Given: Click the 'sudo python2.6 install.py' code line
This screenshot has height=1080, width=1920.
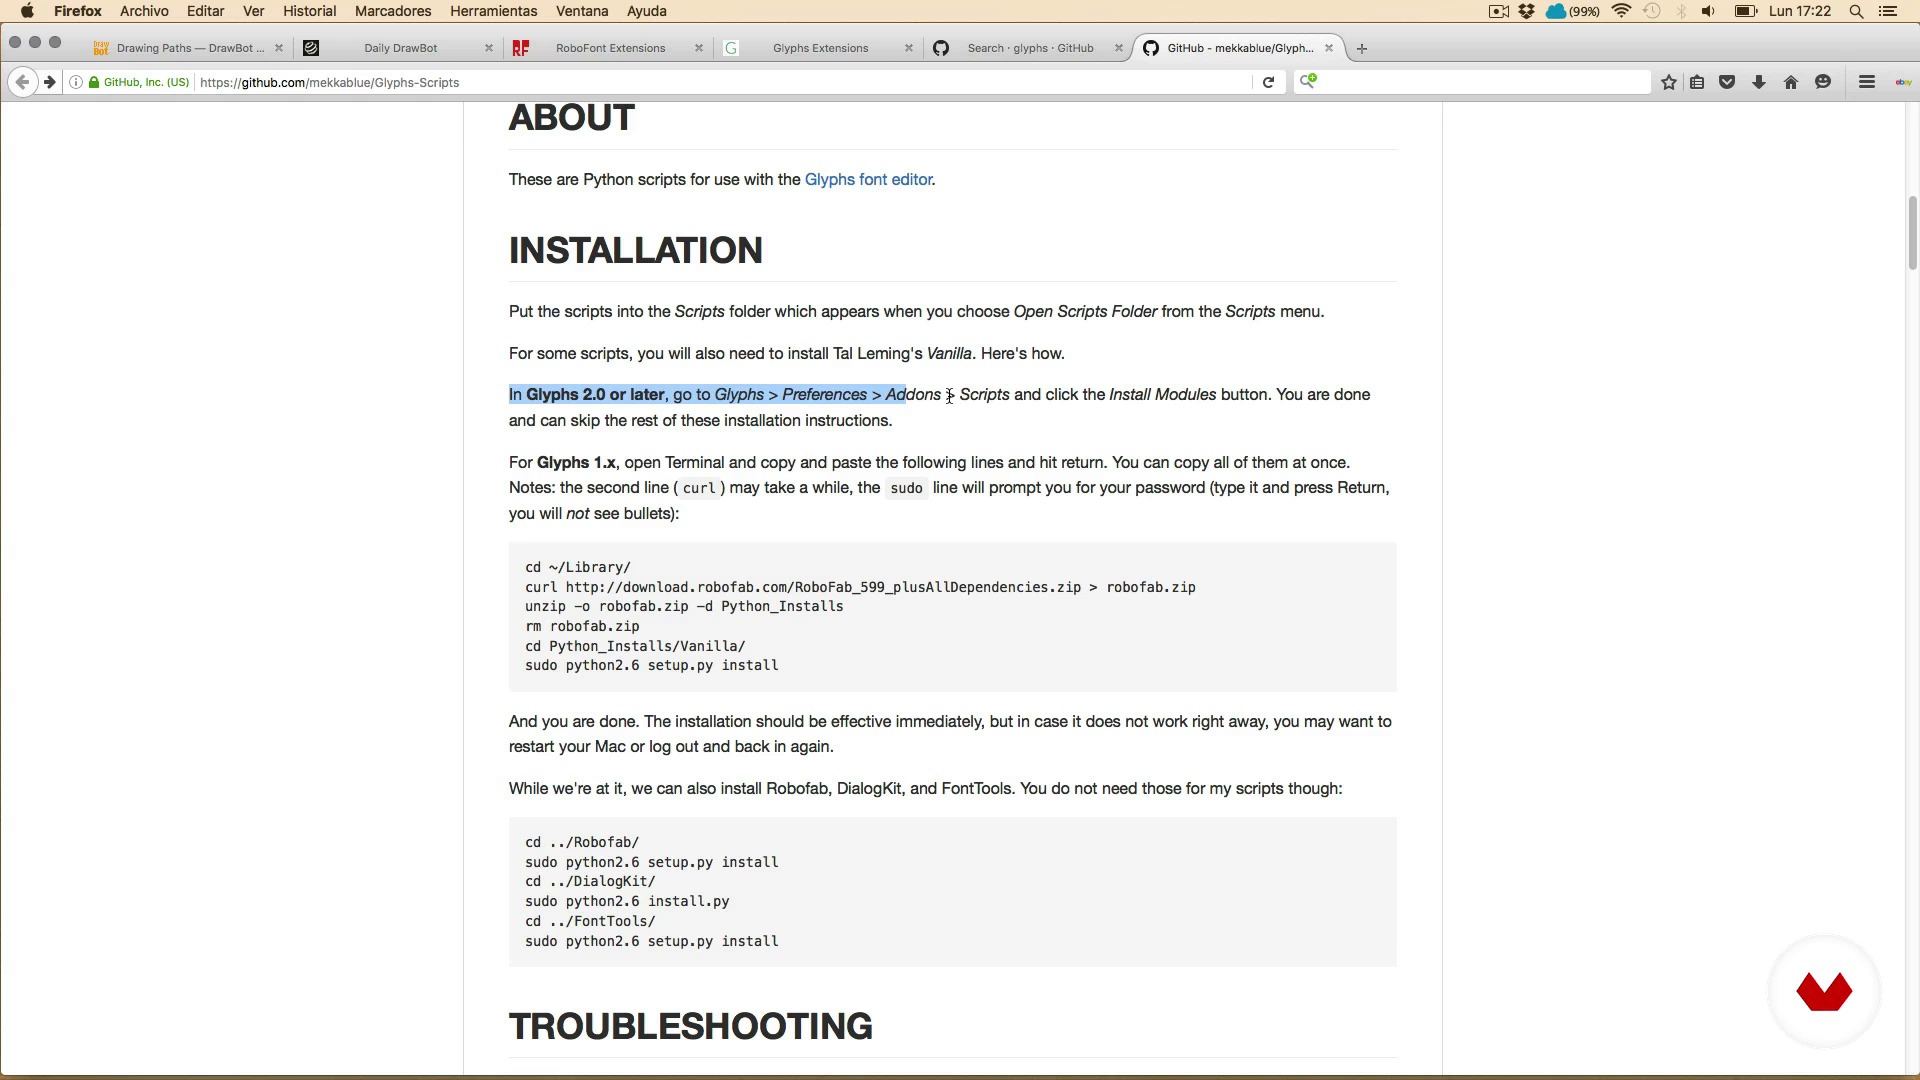Looking at the screenshot, I should (627, 901).
